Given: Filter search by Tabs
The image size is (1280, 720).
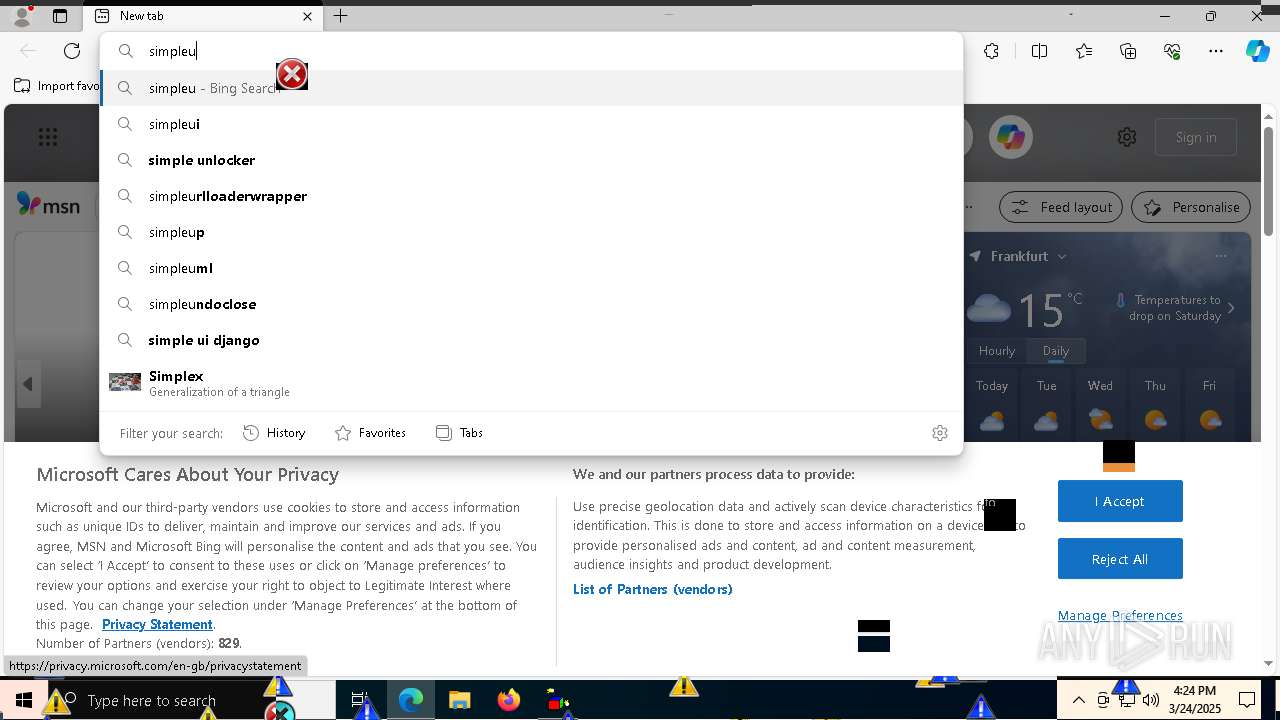Looking at the screenshot, I should coord(460,433).
